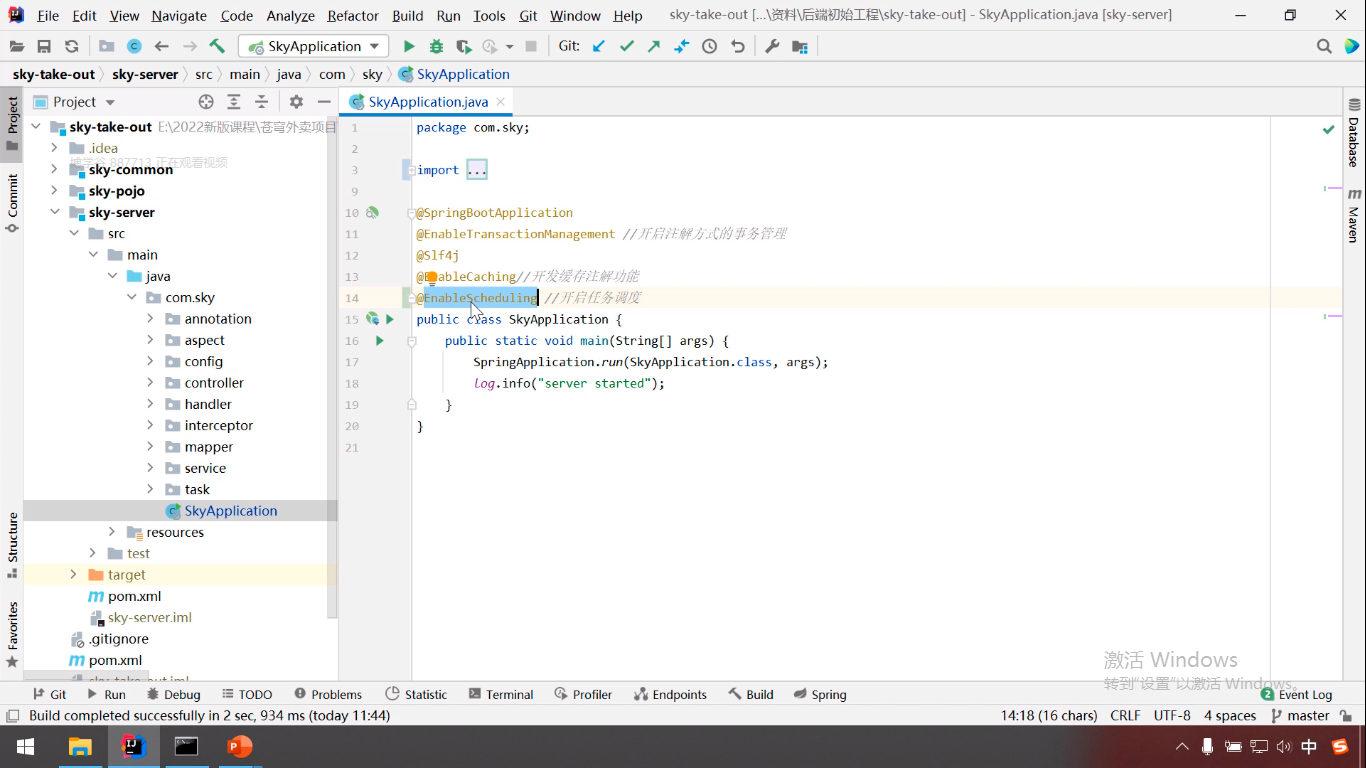Viewport: 1366px width, 768px height.
Task: Click Git Update Project arrow icon
Action: click(599, 47)
